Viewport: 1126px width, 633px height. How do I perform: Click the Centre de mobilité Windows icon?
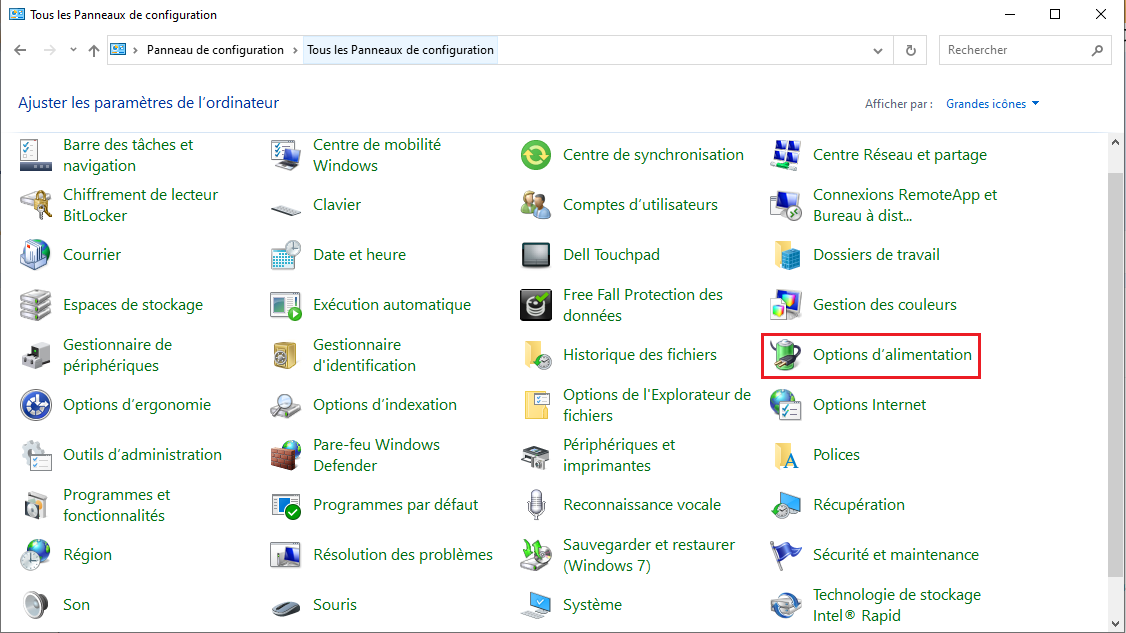(285, 154)
